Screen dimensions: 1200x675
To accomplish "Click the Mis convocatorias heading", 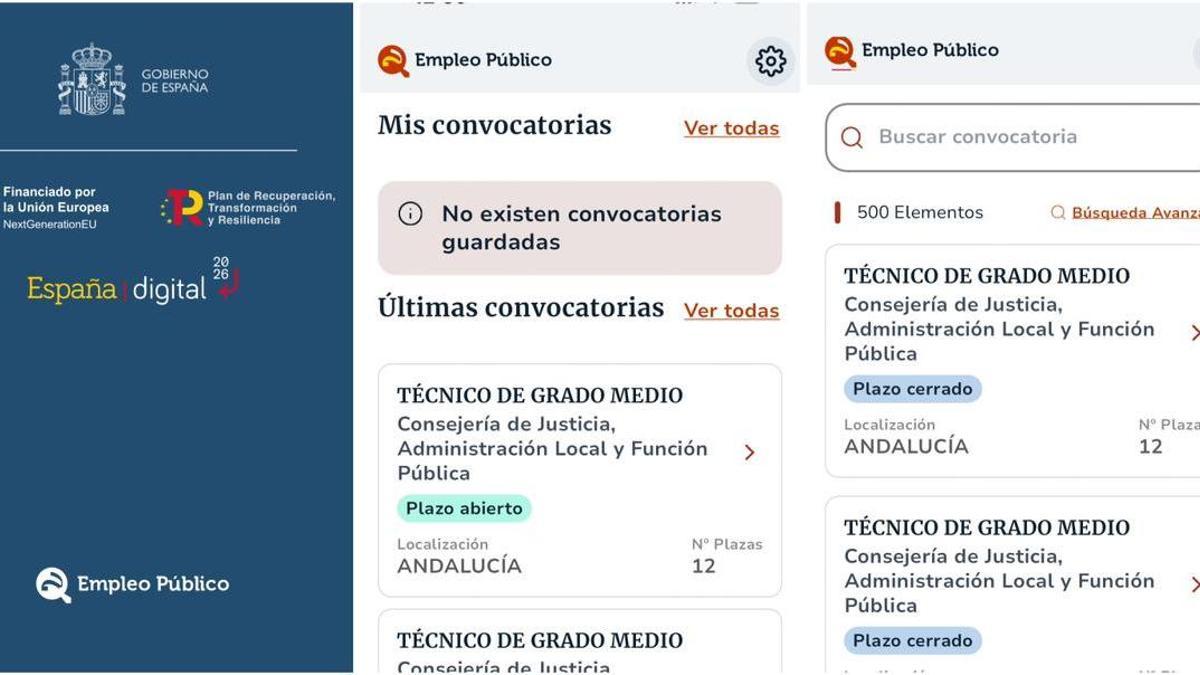I will pos(495,126).
